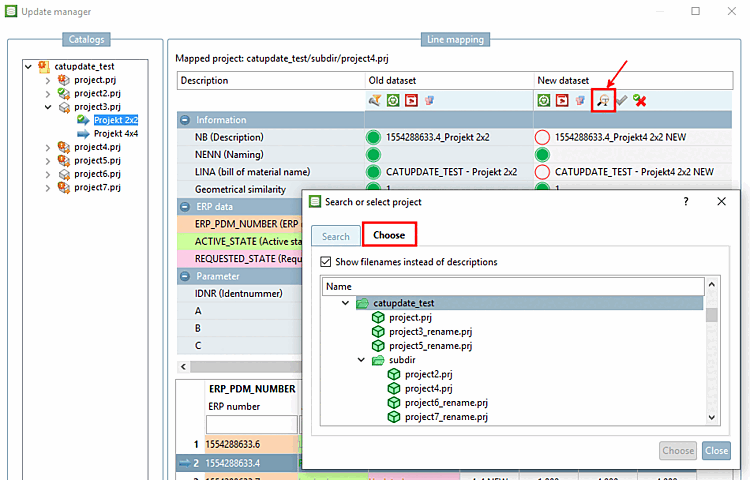750x480 pixels.
Task: Click the project6.prj grey icon in Catalogs tree
Action: (64, 174)
